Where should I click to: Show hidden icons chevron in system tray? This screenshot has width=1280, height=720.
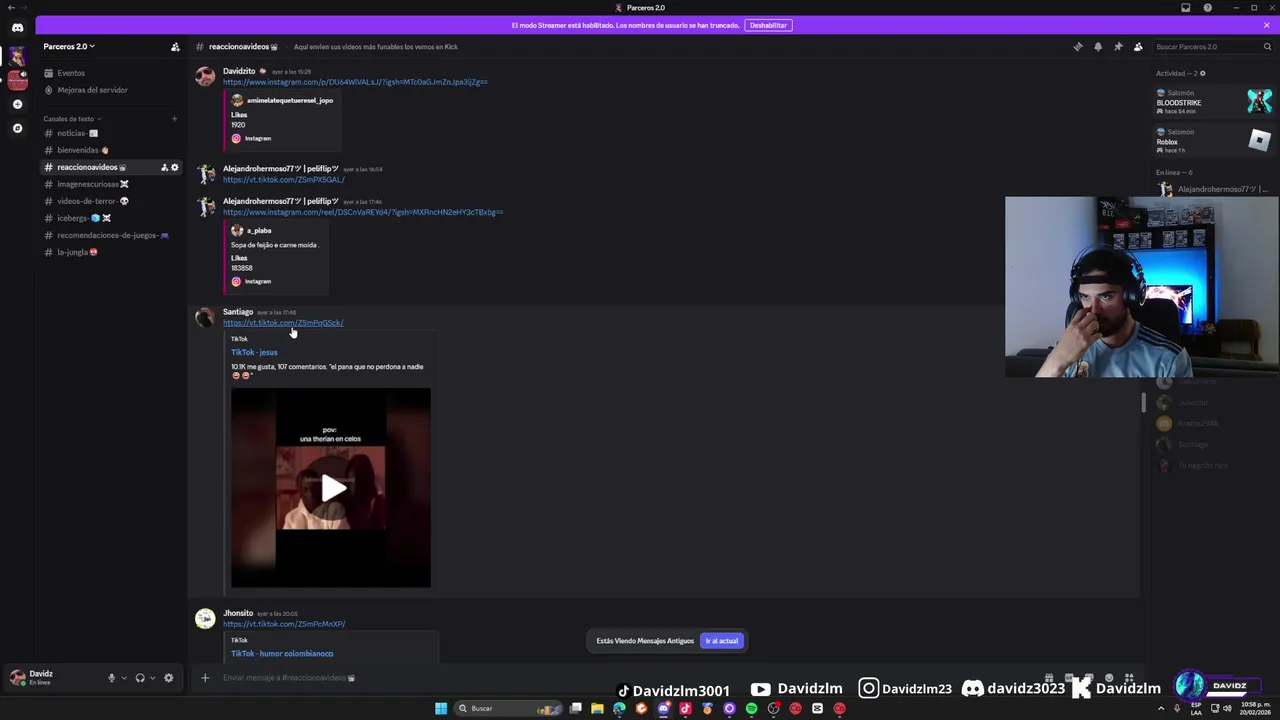tap(1161, 708)
